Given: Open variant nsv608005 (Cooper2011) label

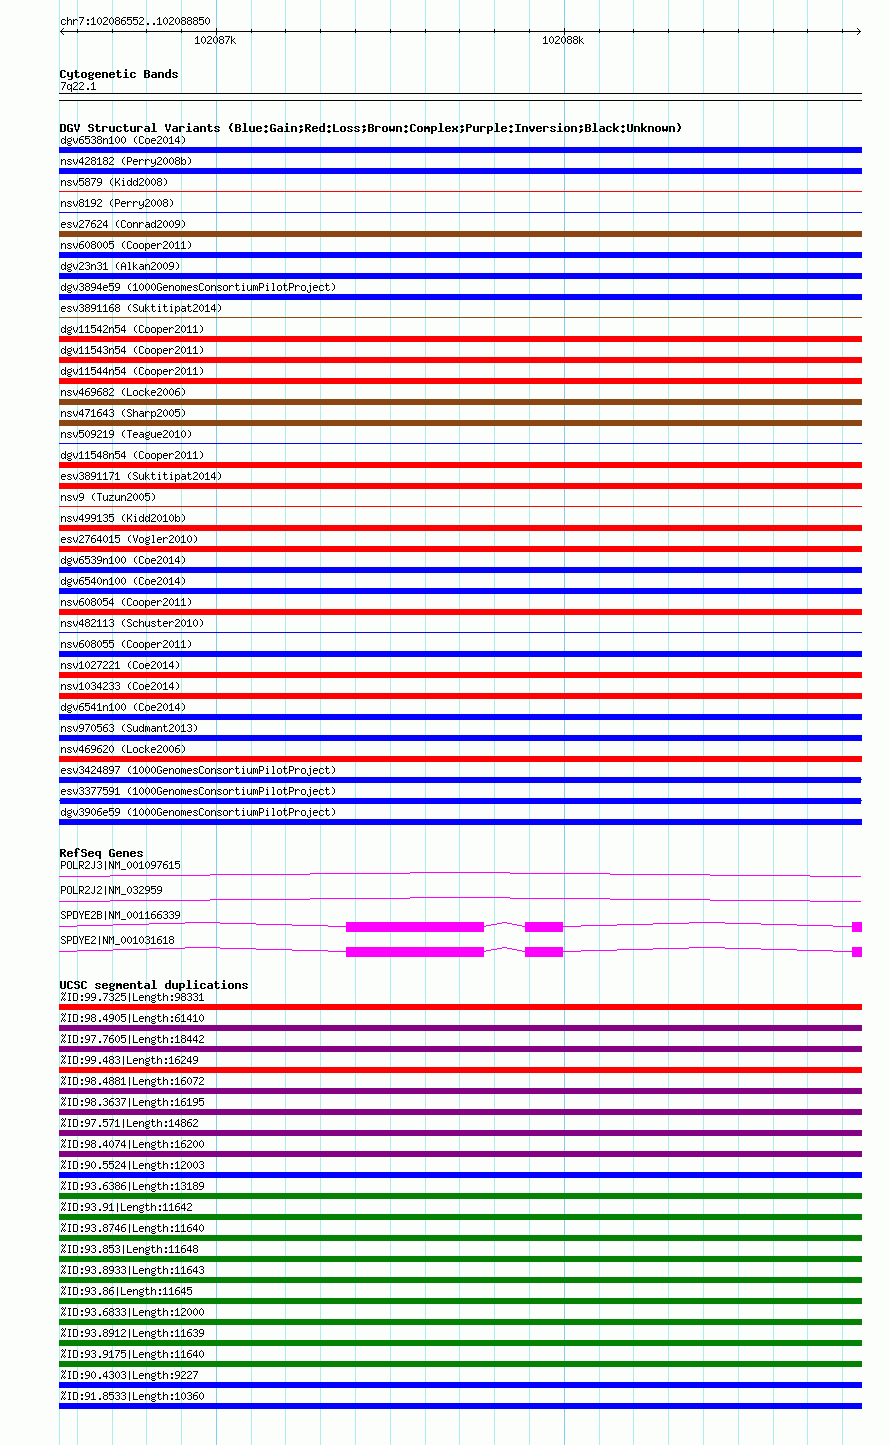Looking at the screenshot, I should pos(126,245).
